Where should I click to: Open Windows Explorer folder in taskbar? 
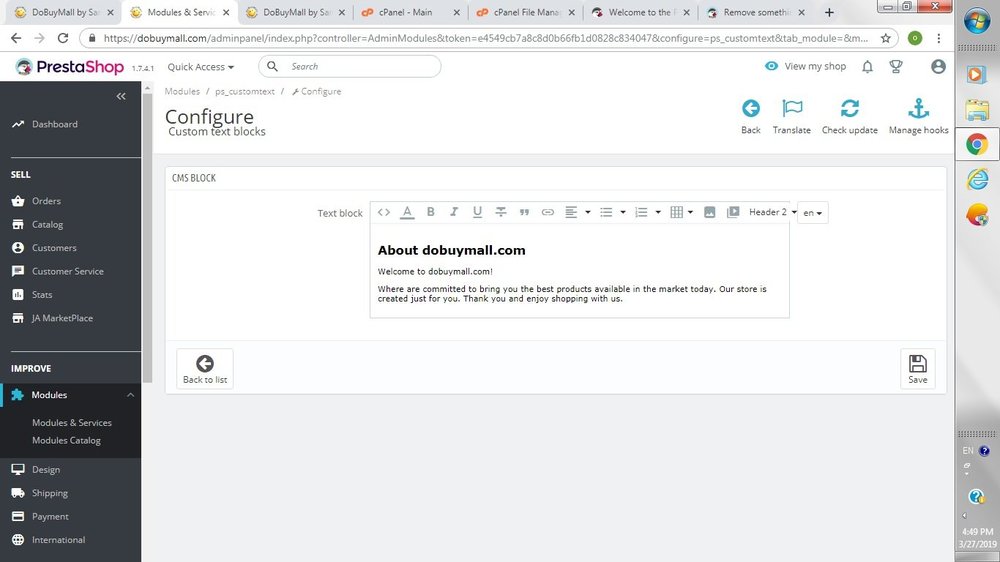click(x=977, y=110)
